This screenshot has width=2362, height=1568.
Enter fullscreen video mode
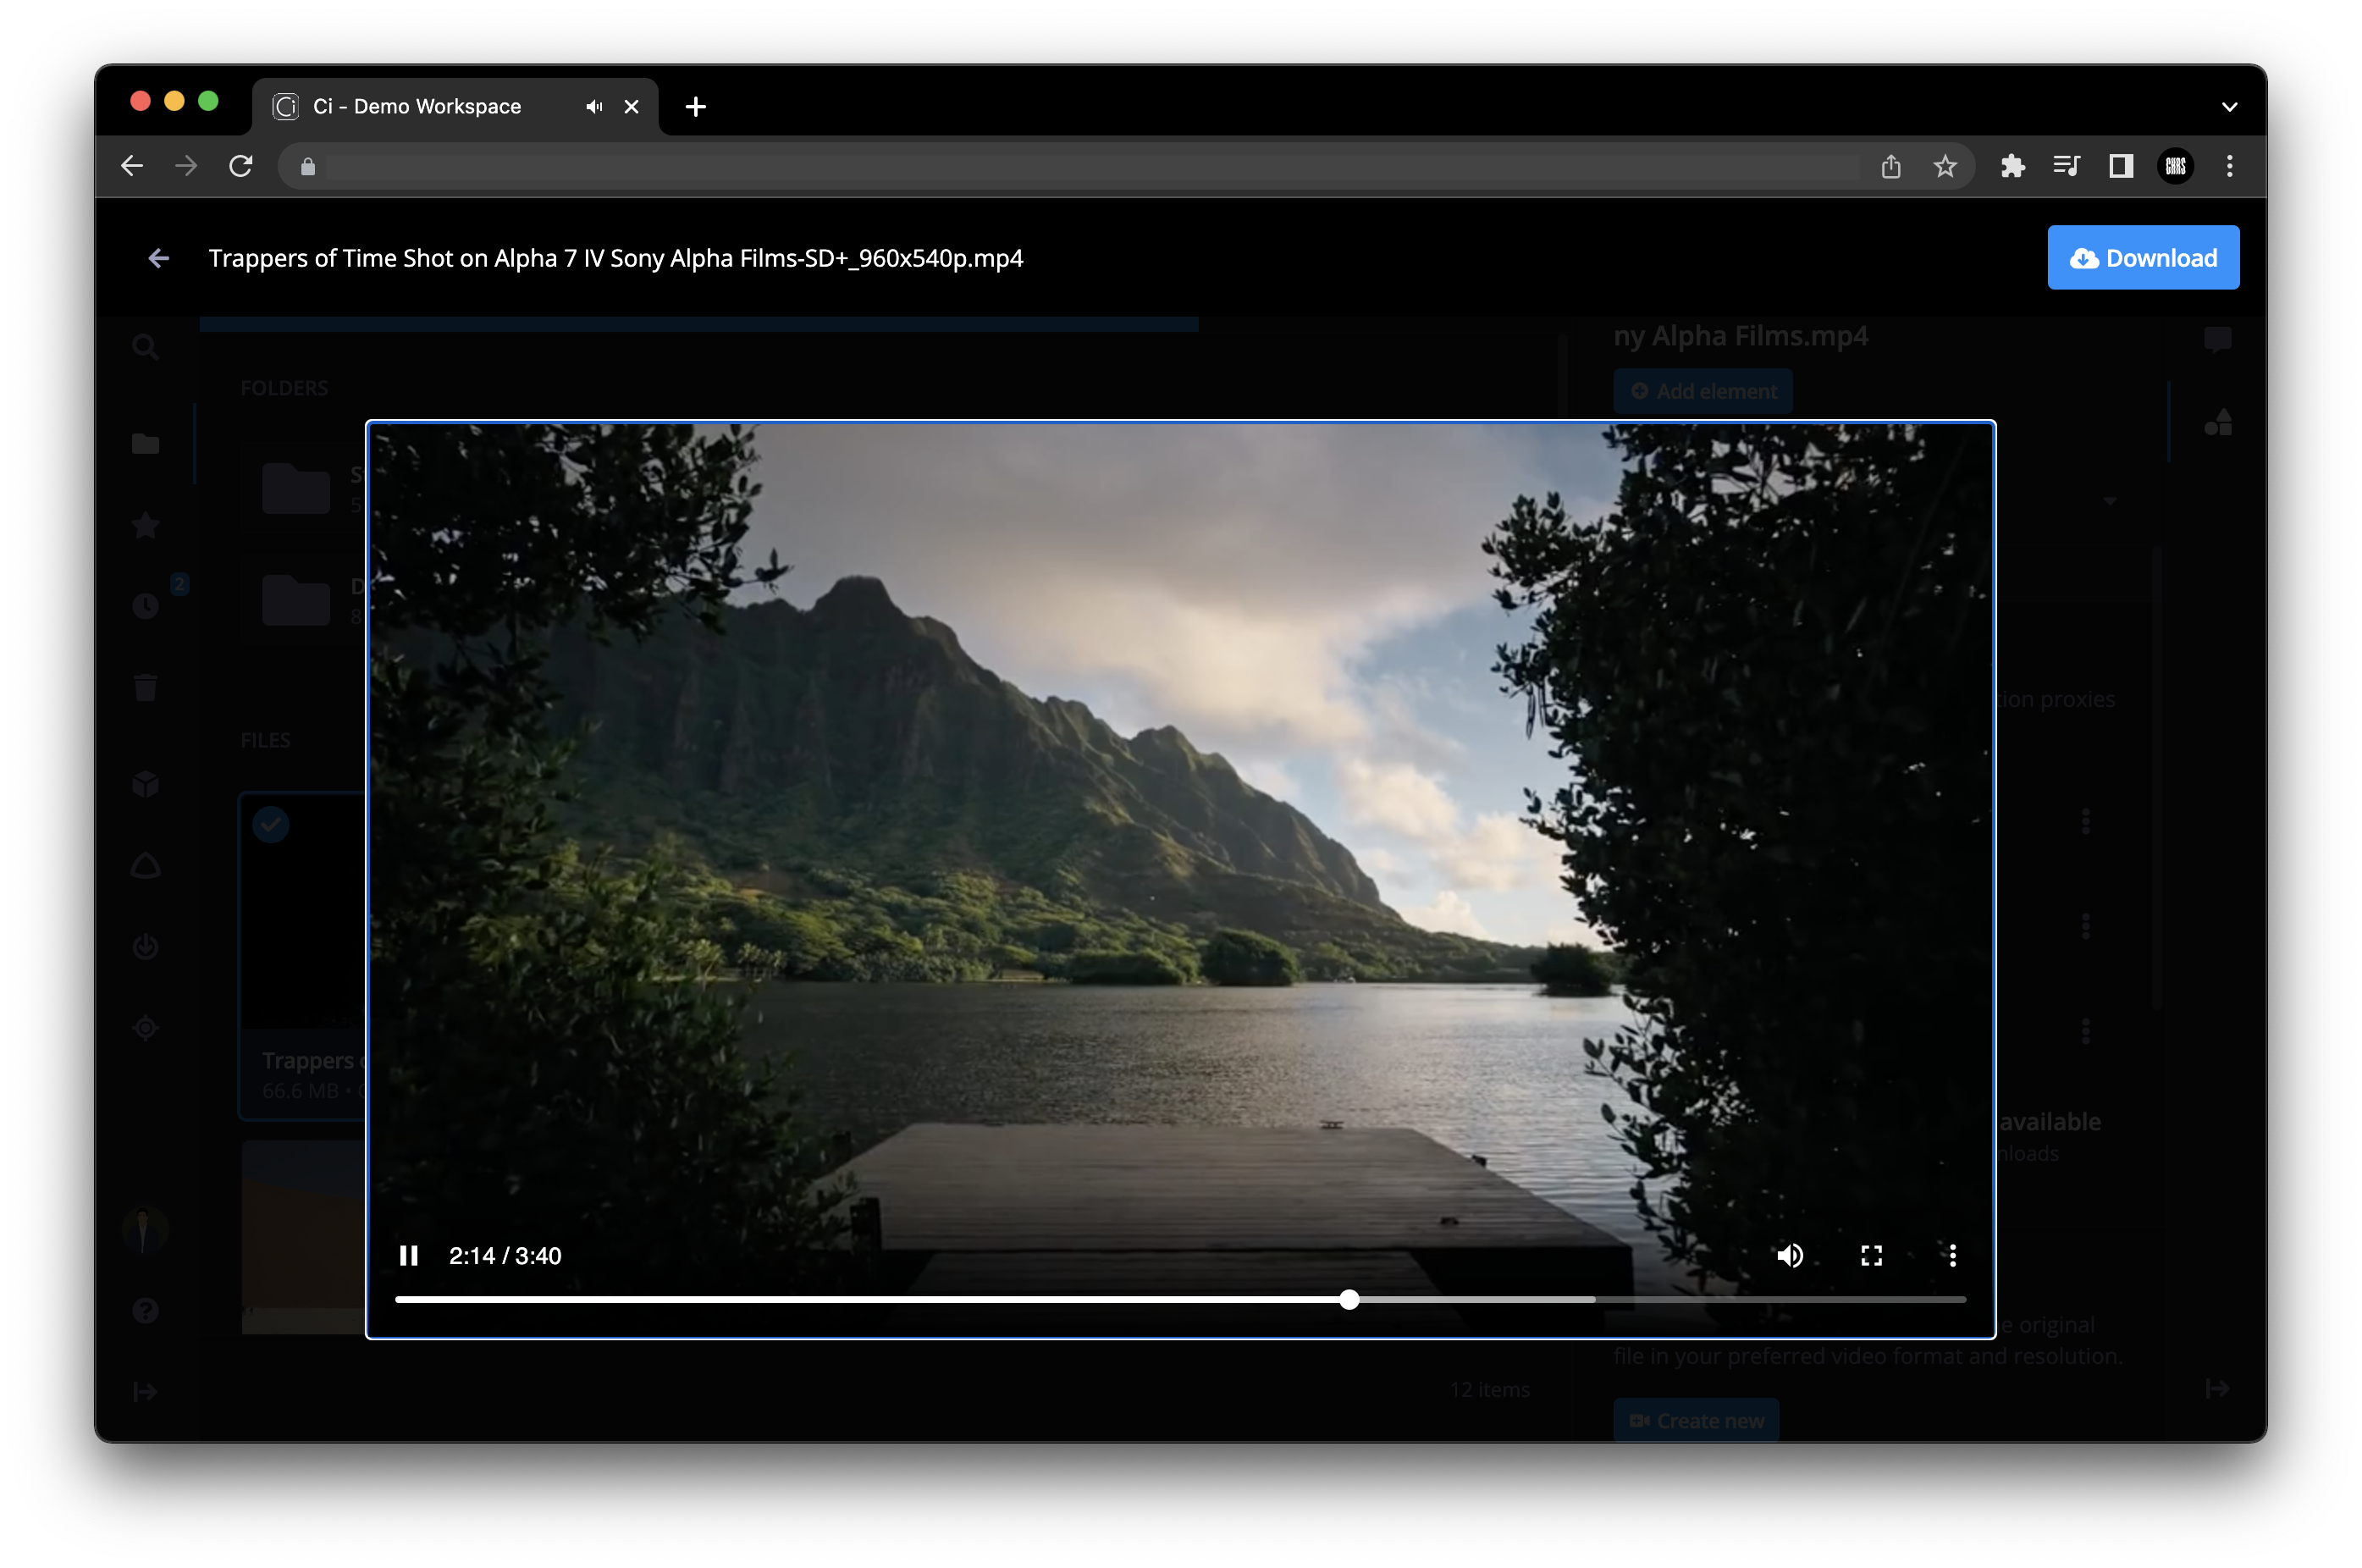(x=1871, y=1255)
